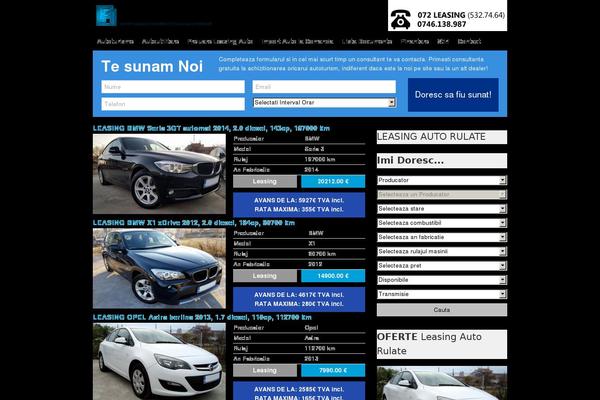Click the 7990.00 € price box
Viewport: 600px width, 400px height.
(333, 371)
